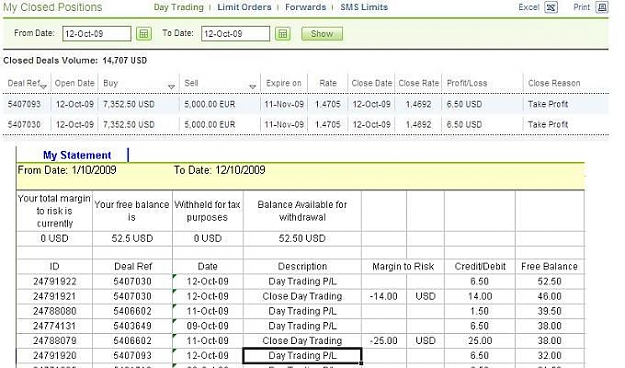625x368 pixels.
Task: Click the -25.00 margin to risk cell
Action: (383, 340)
